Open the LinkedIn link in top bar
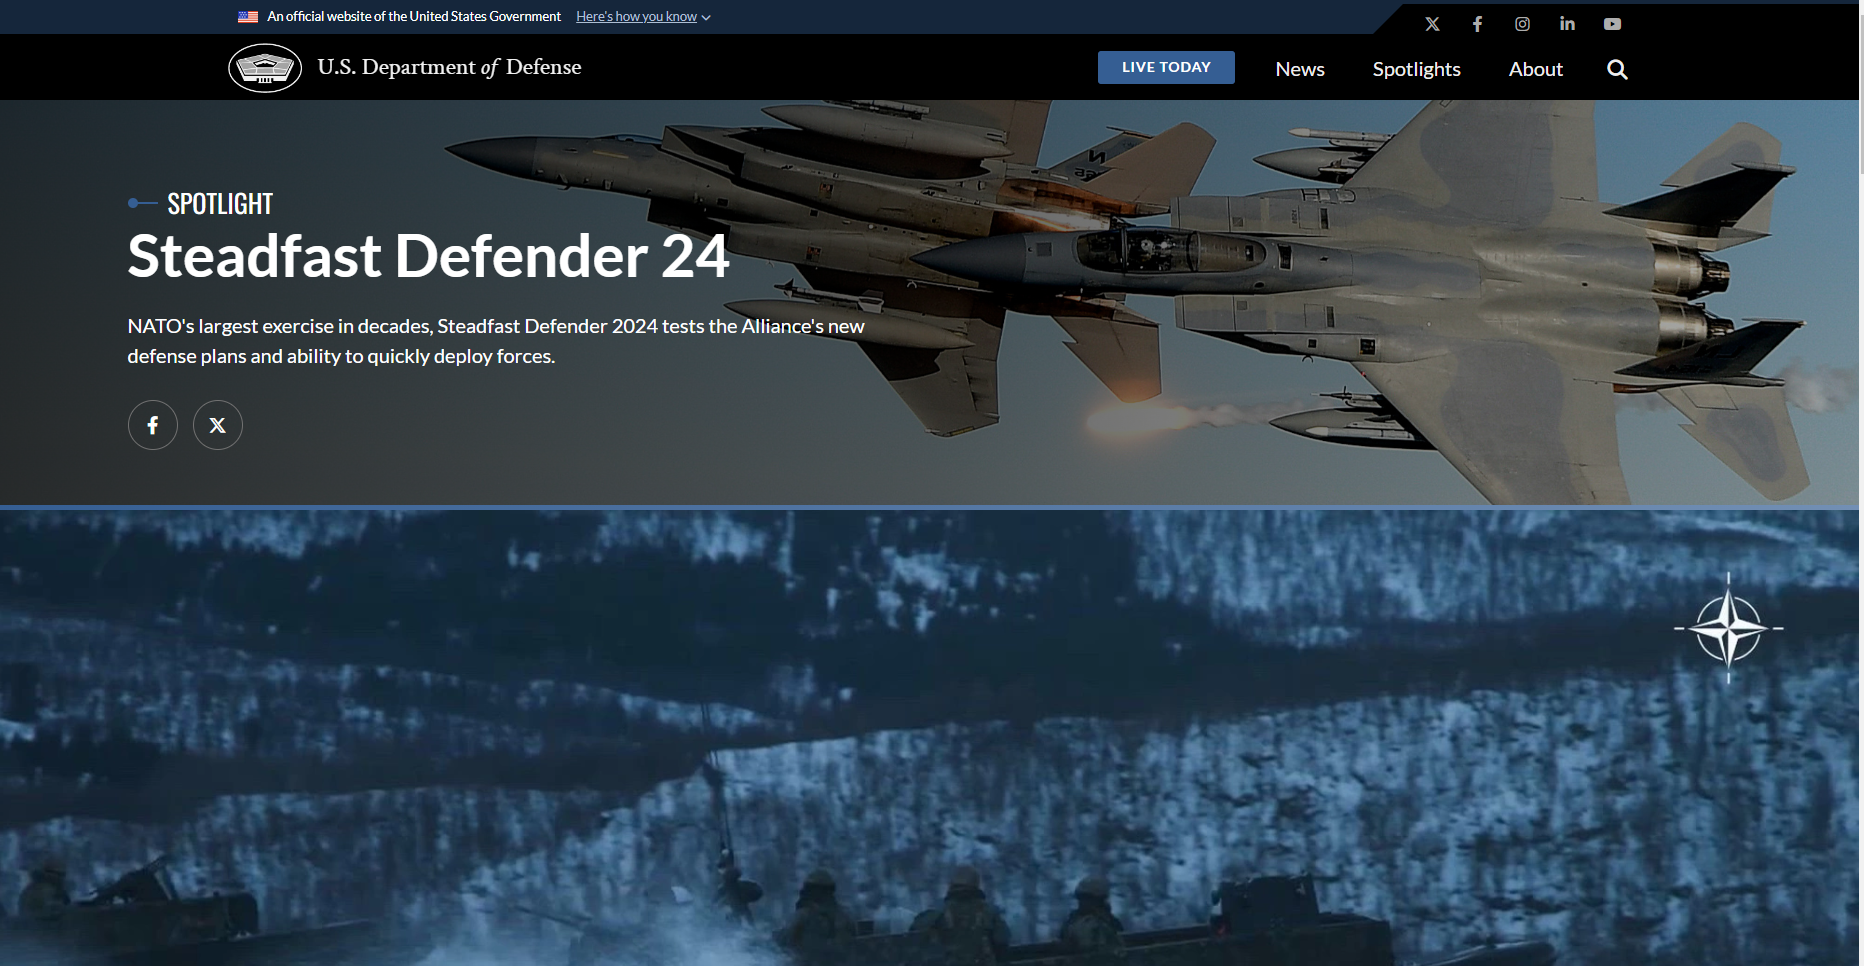Image resolution: width=1864 pixels, height=966 pixels. [1567, 24]
